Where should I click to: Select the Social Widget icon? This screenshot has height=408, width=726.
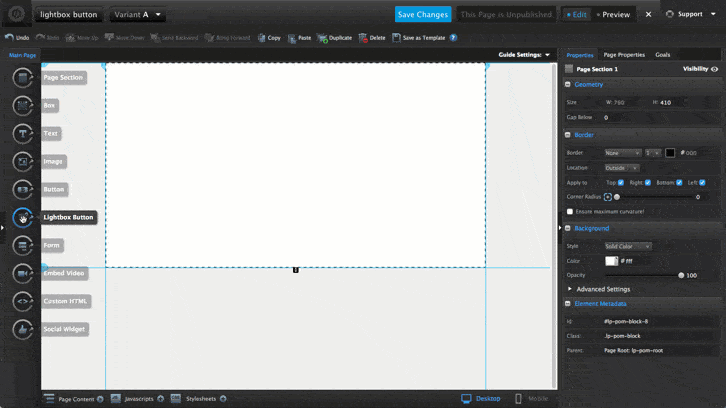[22, 329]
